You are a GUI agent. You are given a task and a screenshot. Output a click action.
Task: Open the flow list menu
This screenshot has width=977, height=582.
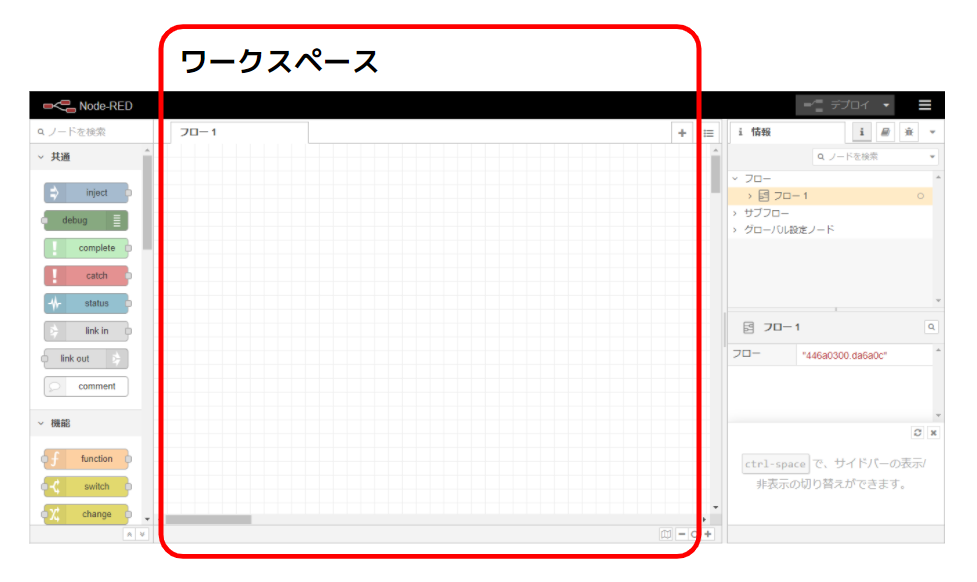click(708, 131)
